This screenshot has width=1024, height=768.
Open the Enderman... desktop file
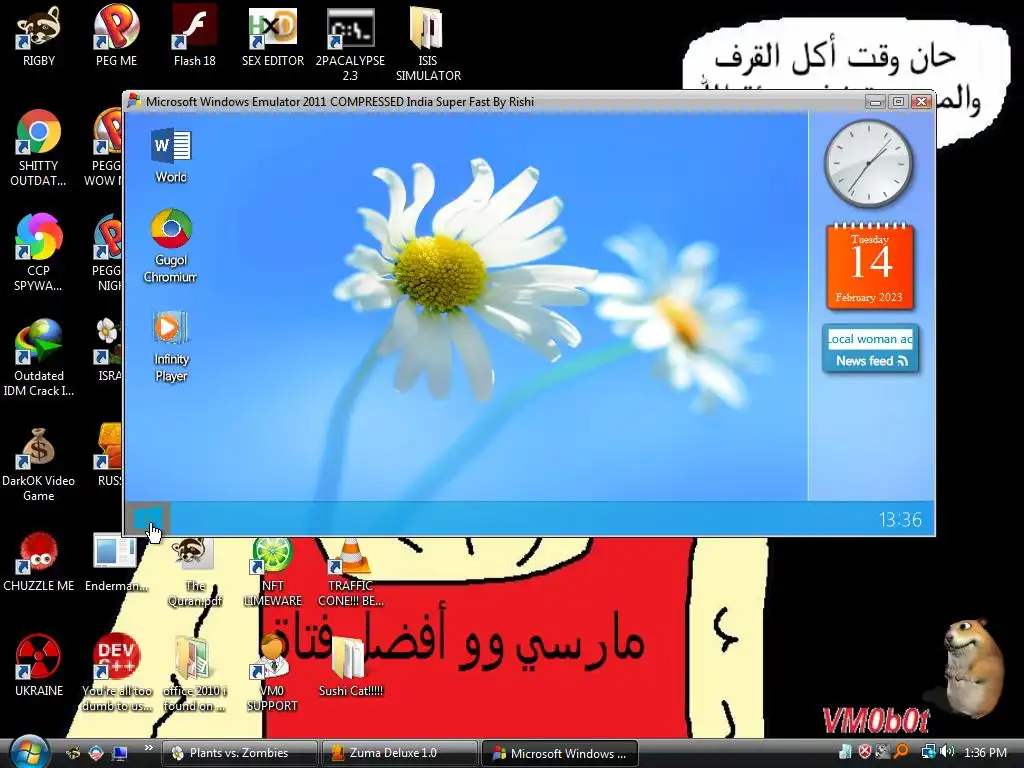point(116,562)
